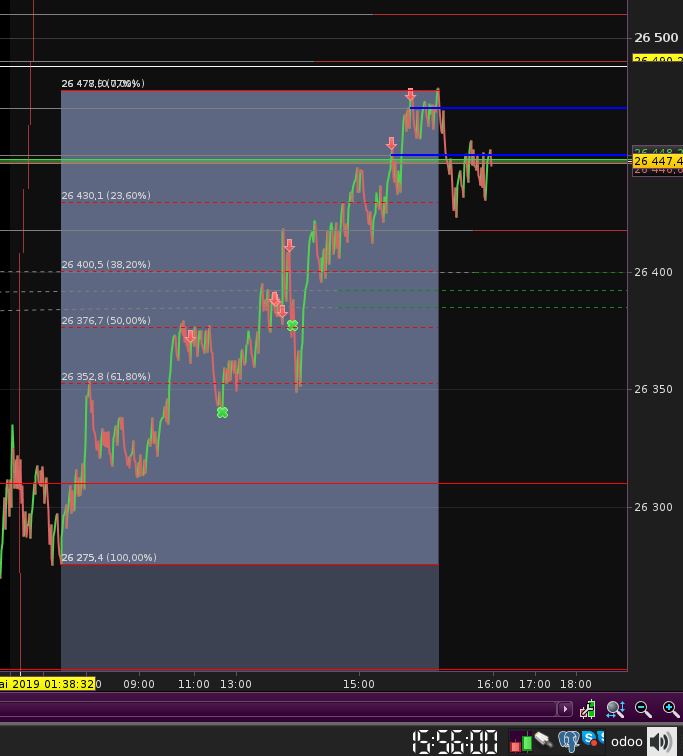Click the 18:00 time axis label
683x756 pixels.
pyautogui.click(x=576, y=684)
